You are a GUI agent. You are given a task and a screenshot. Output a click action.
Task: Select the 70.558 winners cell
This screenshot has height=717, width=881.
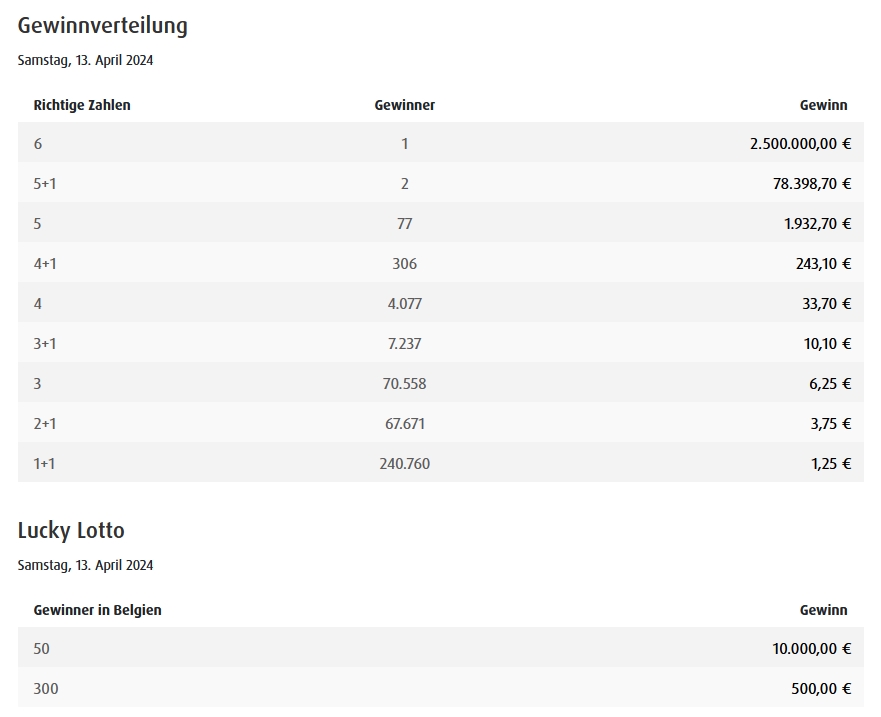point(405,384)
